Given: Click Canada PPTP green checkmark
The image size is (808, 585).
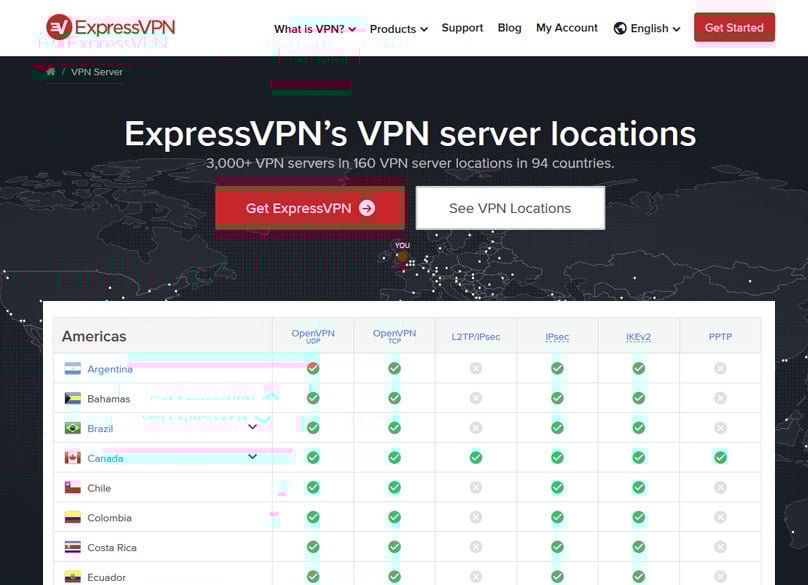Looking at the screenshot, I should 720,458.
